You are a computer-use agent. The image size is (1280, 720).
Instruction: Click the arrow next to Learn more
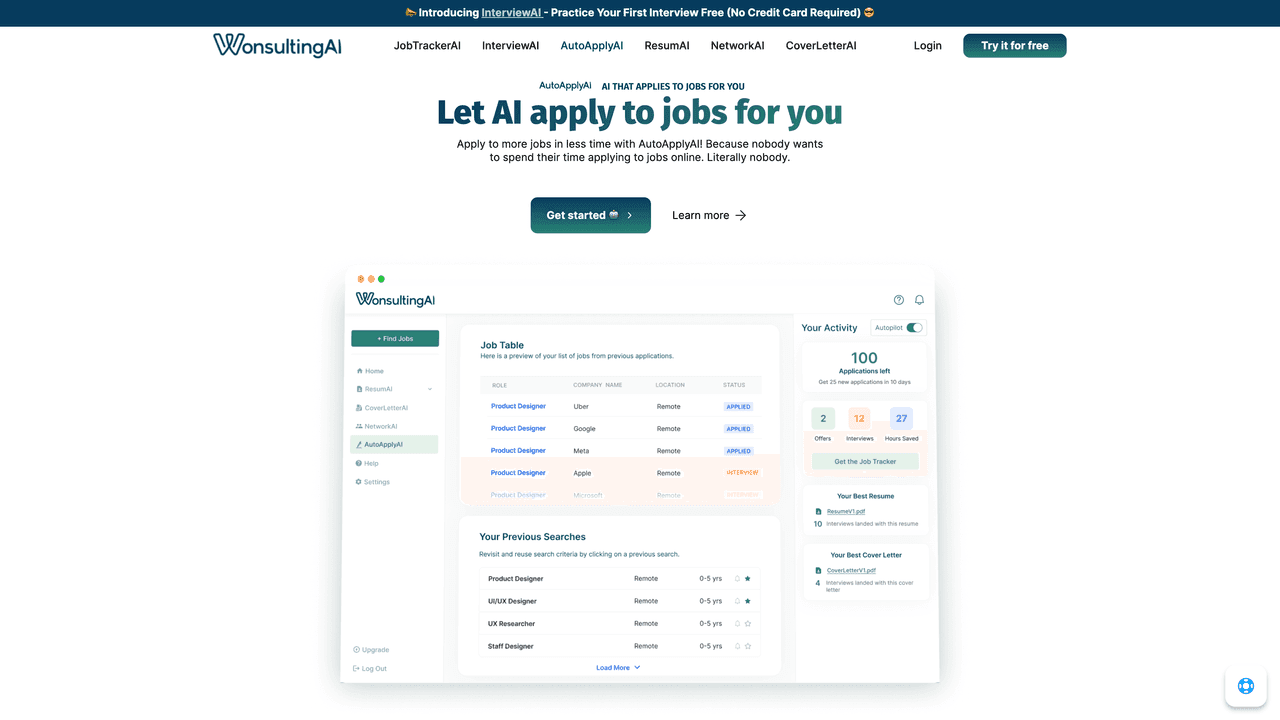click(x=741, y=215)
